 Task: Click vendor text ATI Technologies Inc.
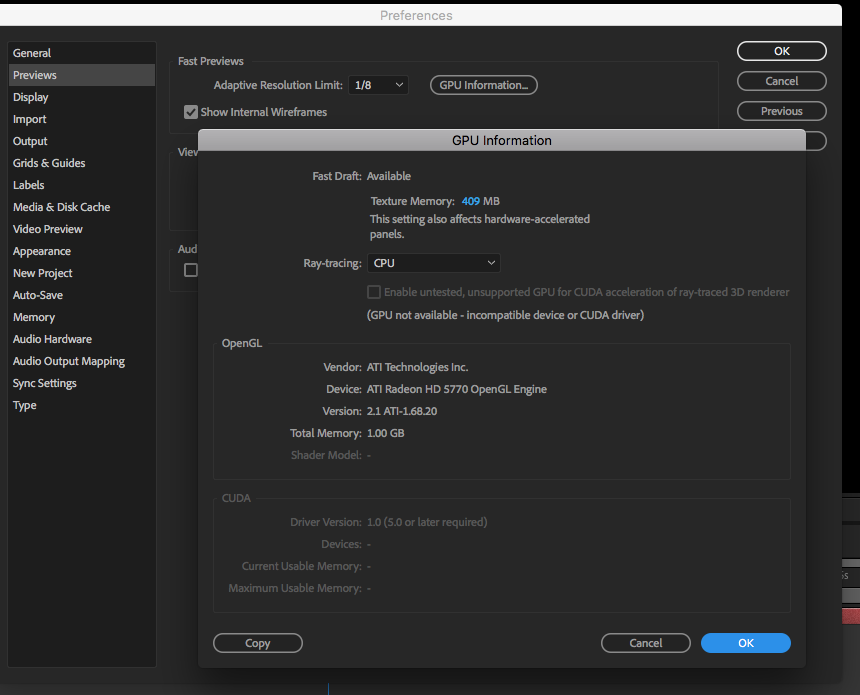(417, 367)
